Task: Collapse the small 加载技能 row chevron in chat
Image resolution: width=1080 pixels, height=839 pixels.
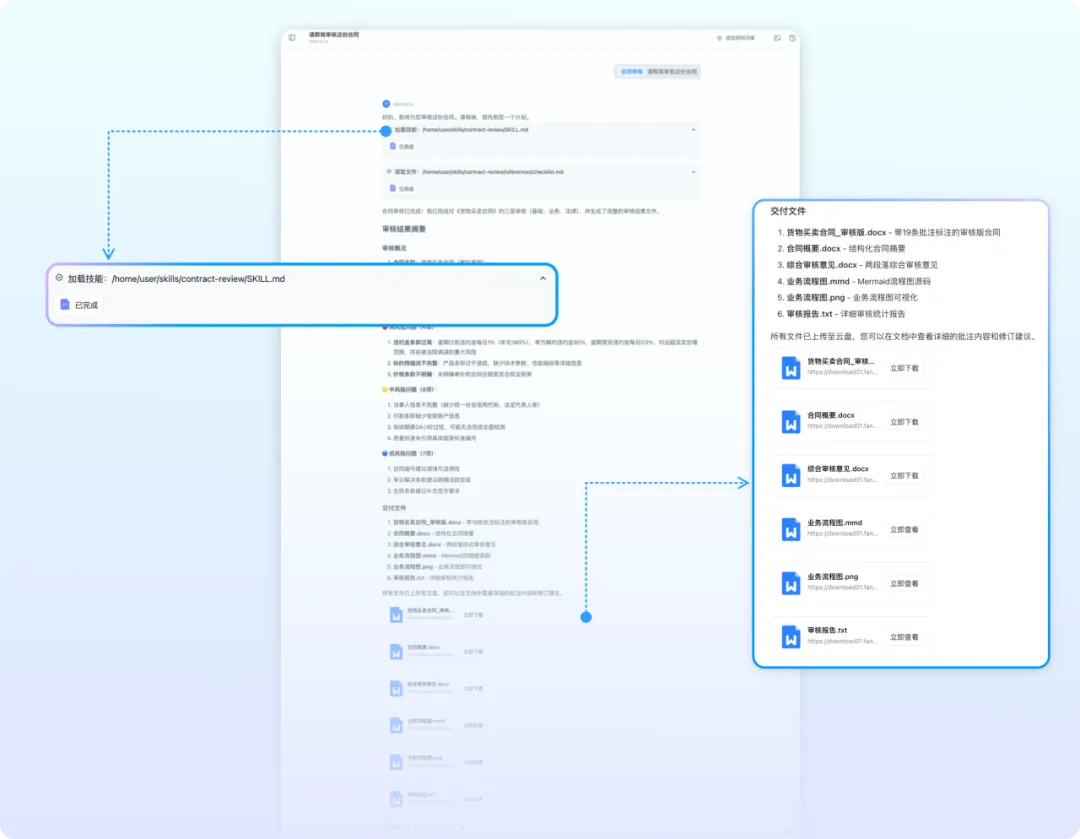Action: (x=694, y=130)
